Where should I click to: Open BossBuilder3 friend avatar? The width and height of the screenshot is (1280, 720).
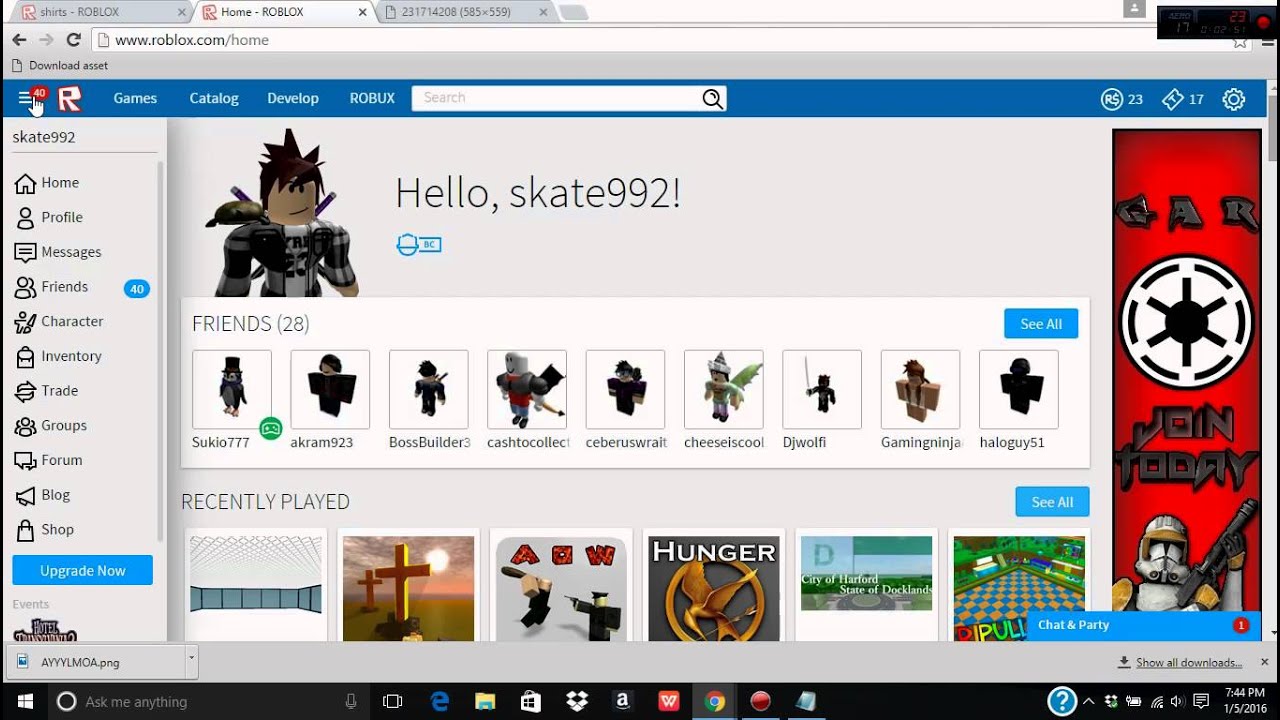[428, 390]
